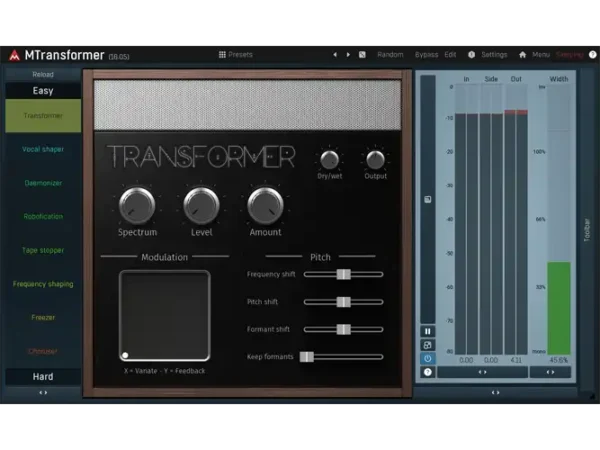Click the green Width meter bar

tap(559, 308)
